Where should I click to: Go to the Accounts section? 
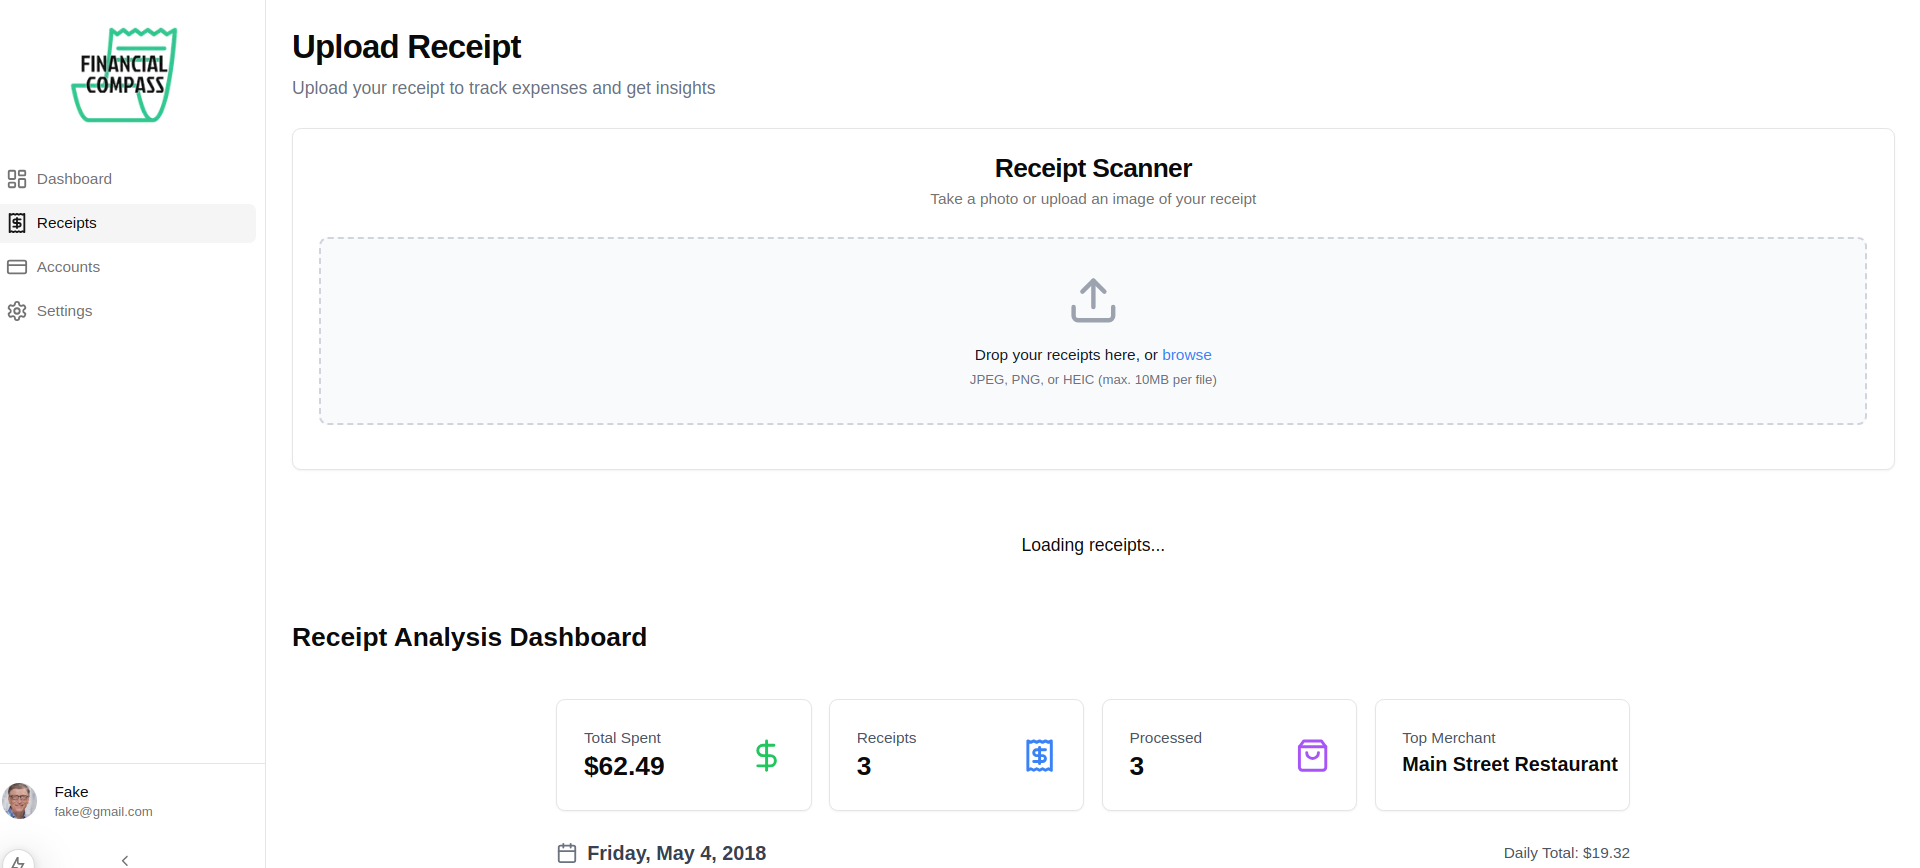pos(68,267)
